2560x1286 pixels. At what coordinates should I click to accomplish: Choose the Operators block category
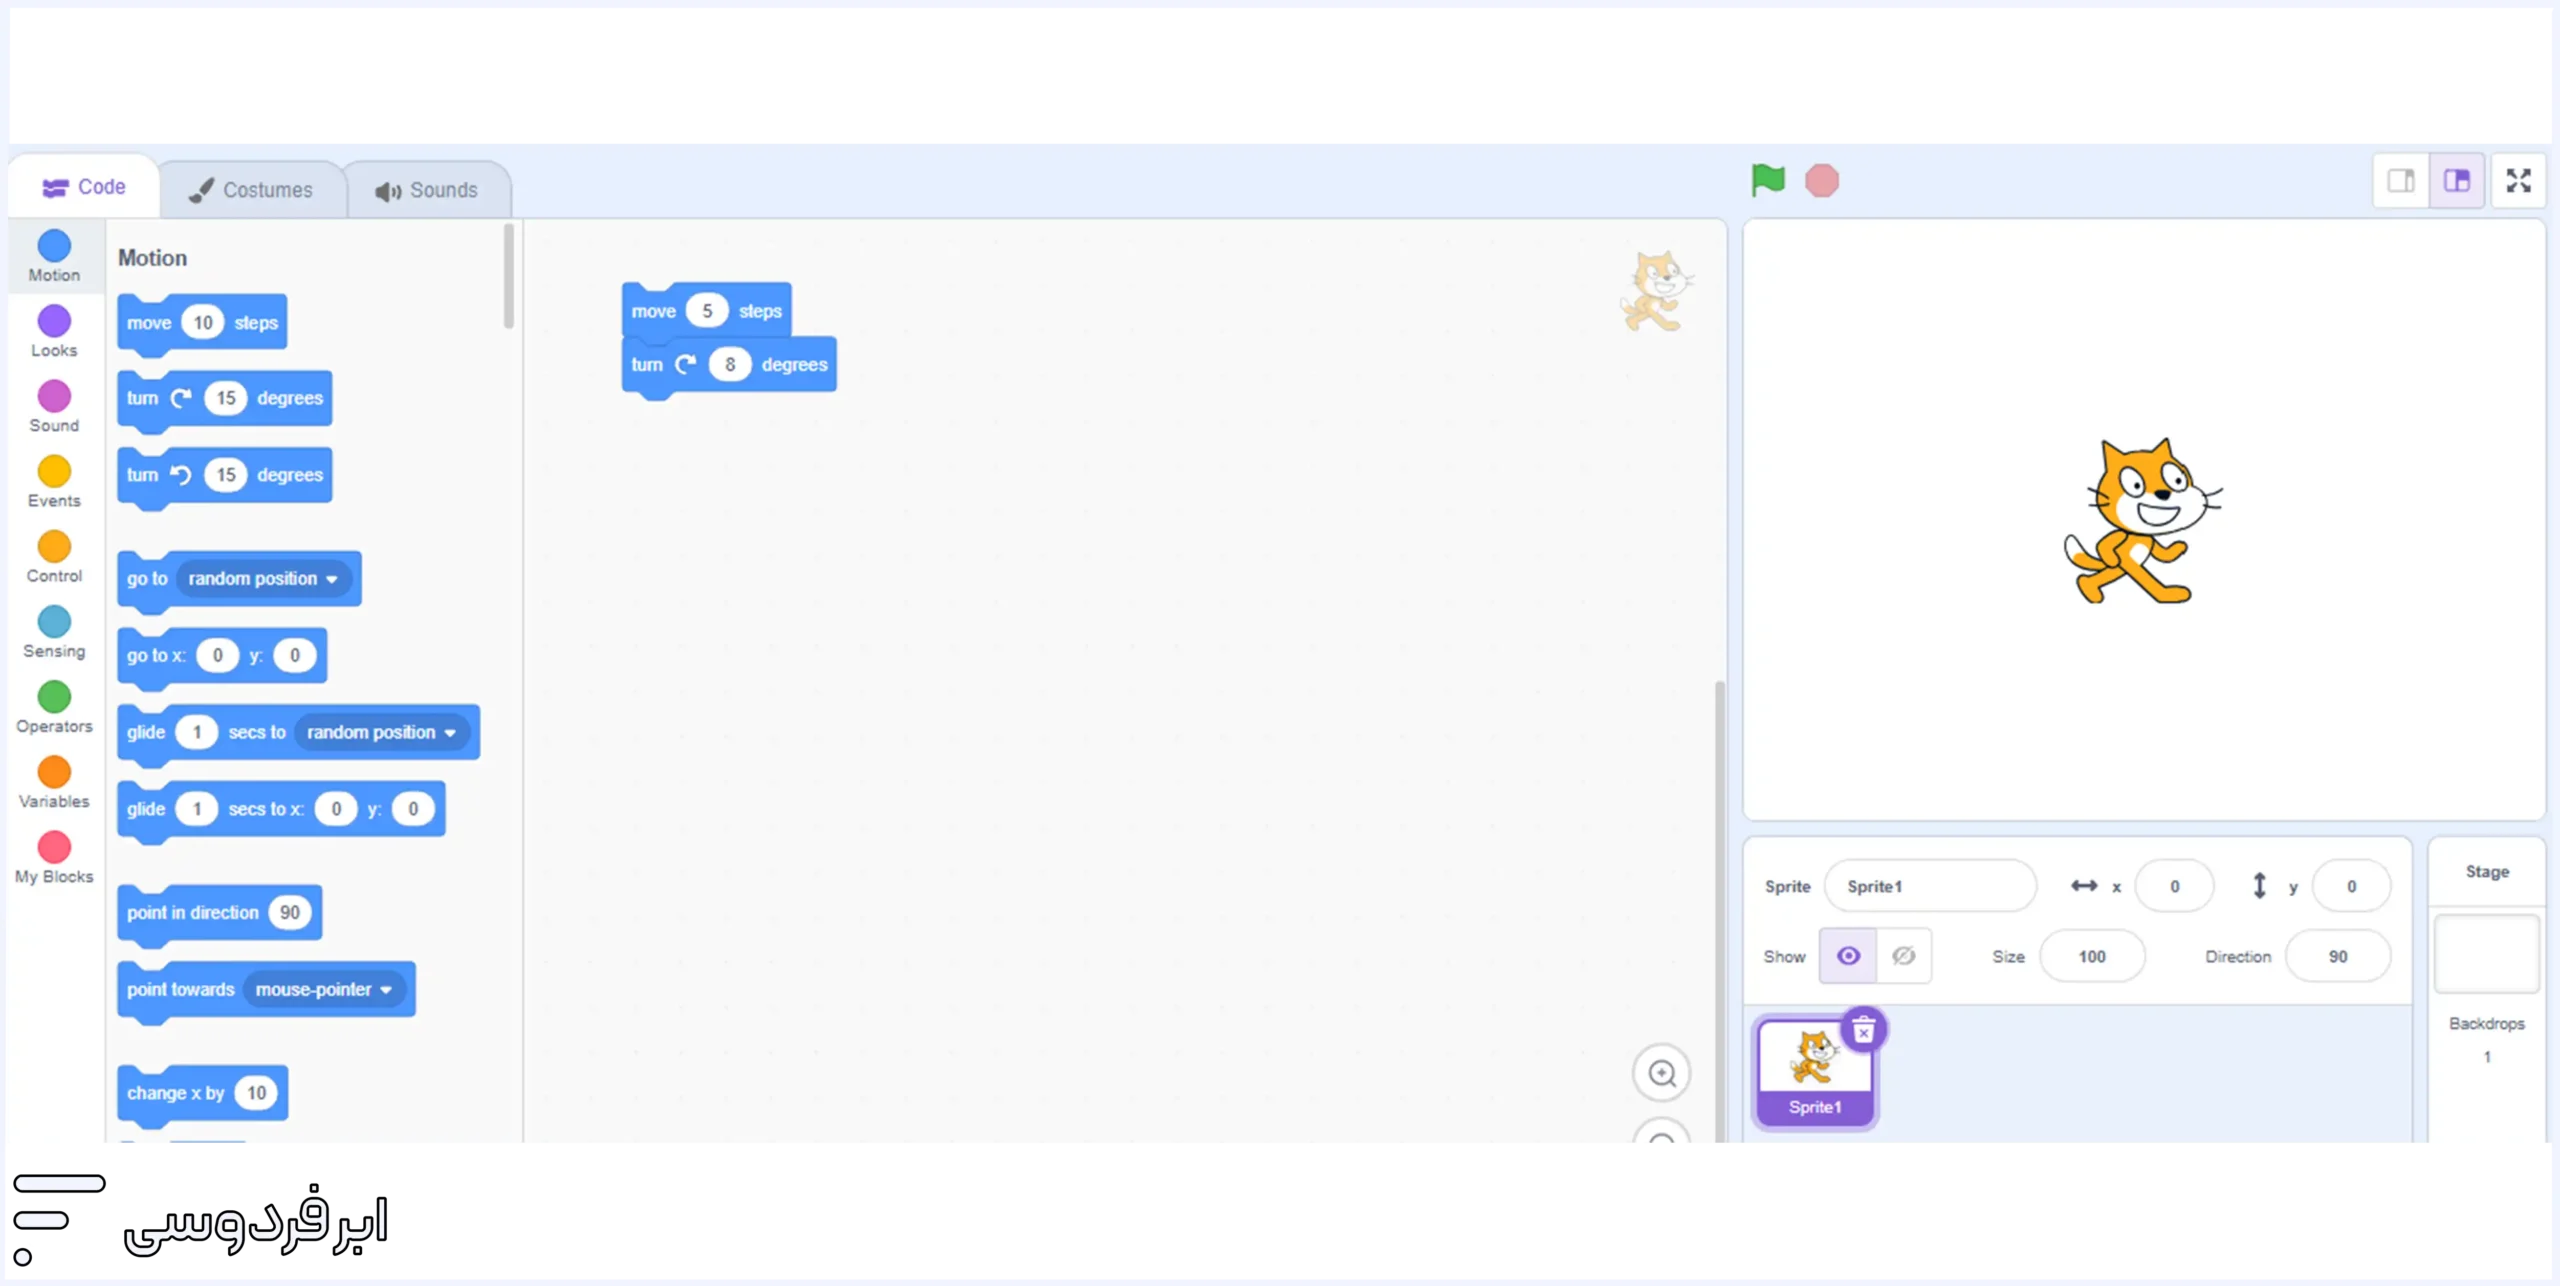pyautogui.click(x=54, y=707)
